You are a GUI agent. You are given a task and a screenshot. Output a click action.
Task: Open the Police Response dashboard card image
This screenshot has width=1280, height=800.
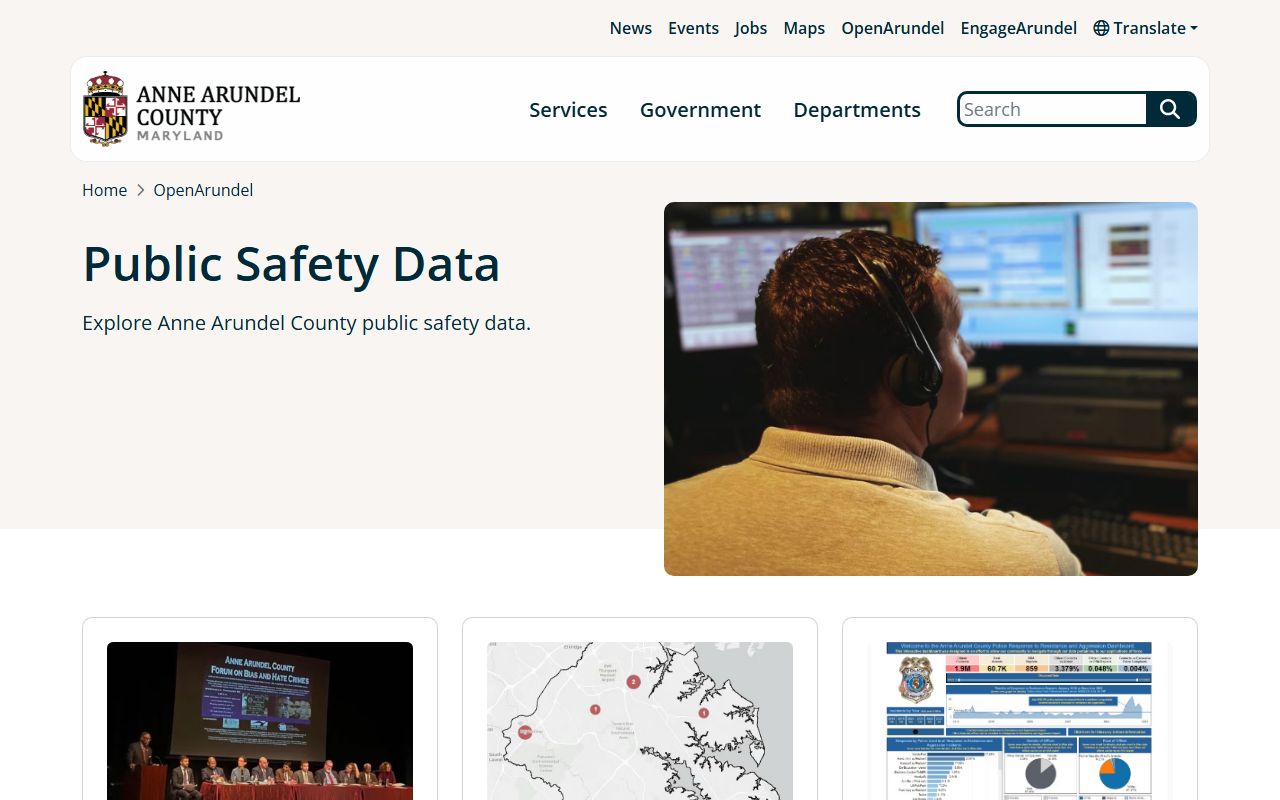pyautogui.click(x=1020, y=721)
